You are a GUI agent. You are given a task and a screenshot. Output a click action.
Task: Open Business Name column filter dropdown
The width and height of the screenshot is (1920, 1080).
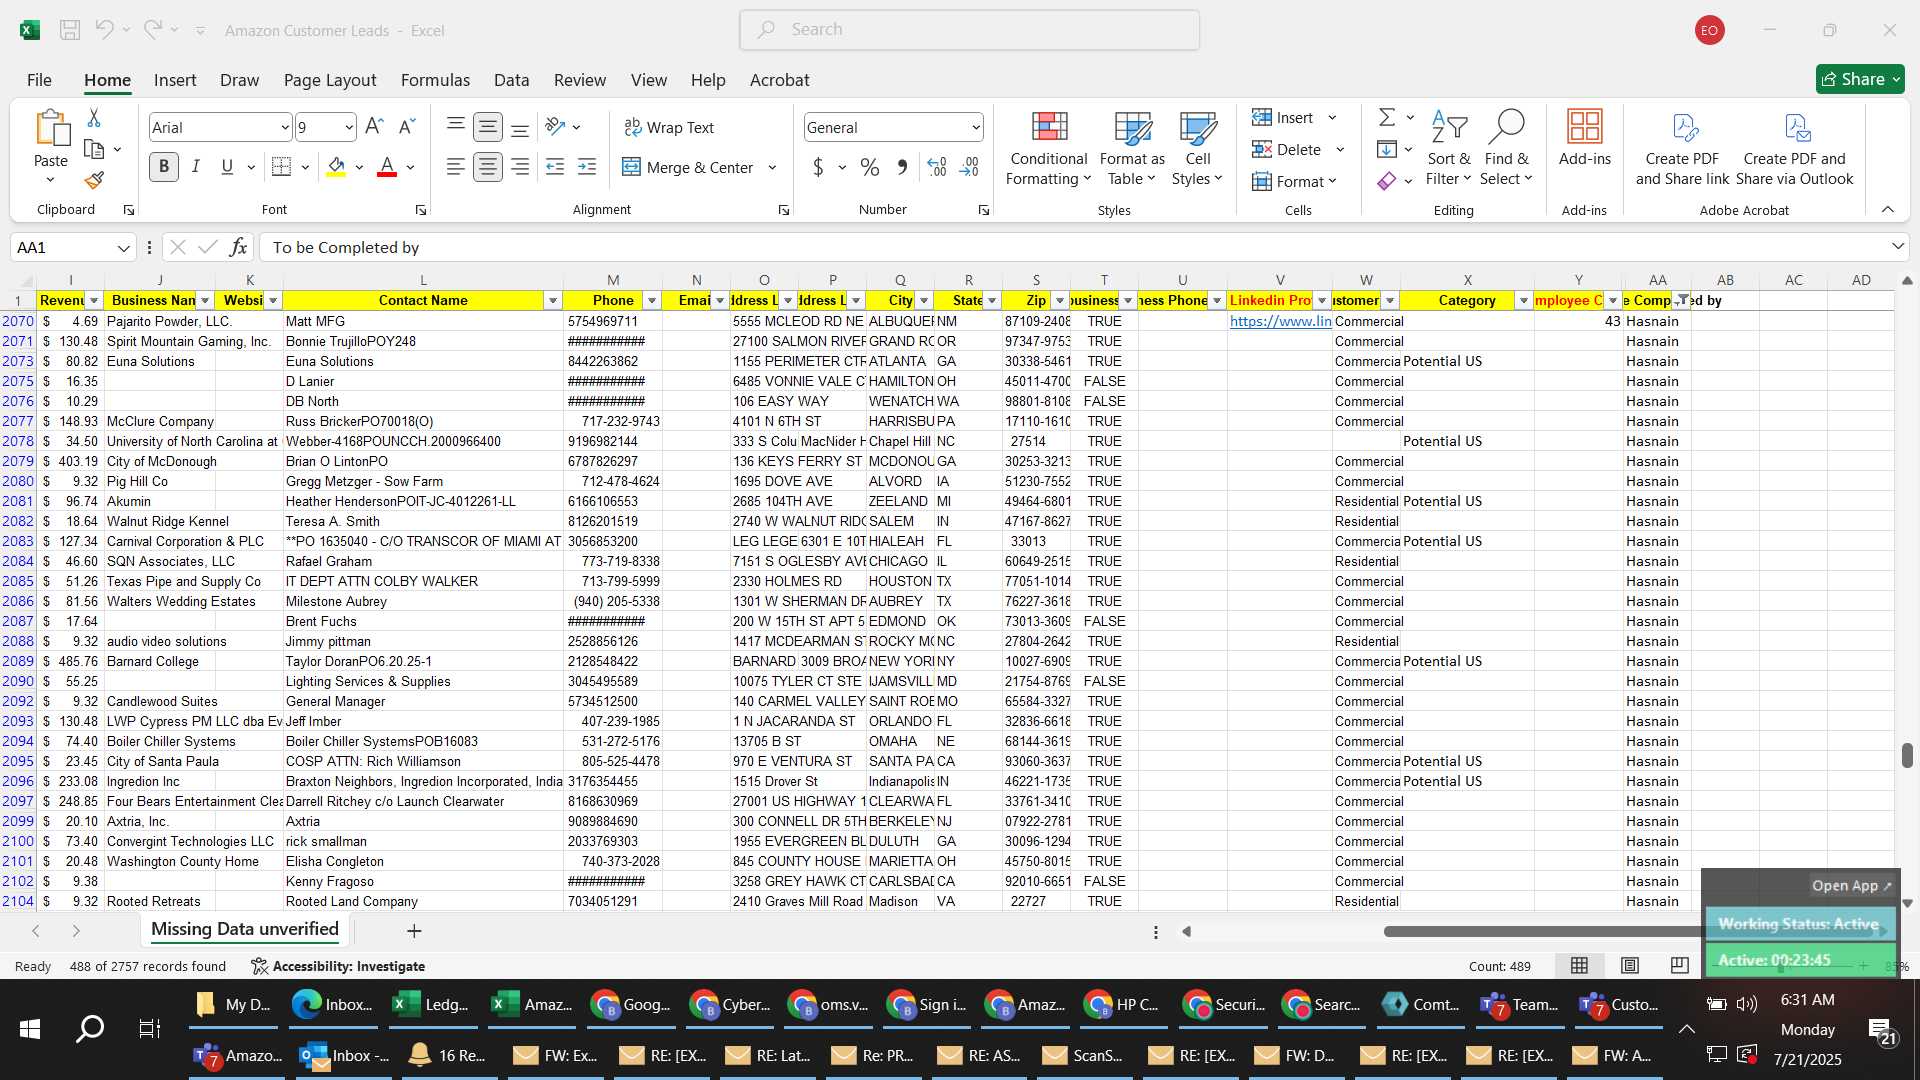[x=205, y=300]
